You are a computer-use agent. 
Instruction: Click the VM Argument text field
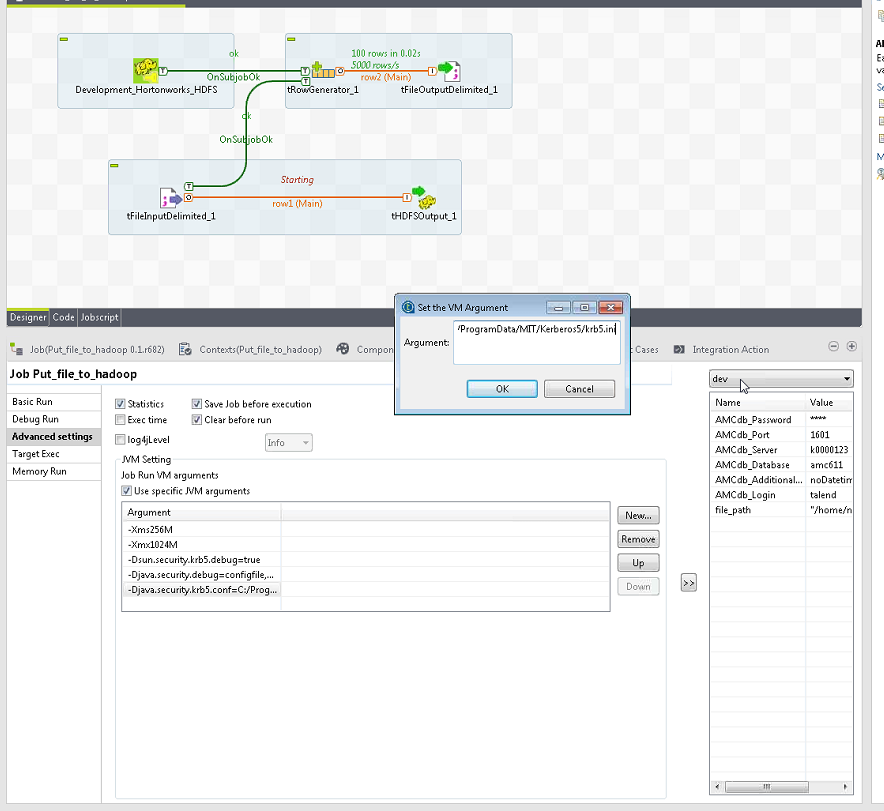[x=536, y=343]
